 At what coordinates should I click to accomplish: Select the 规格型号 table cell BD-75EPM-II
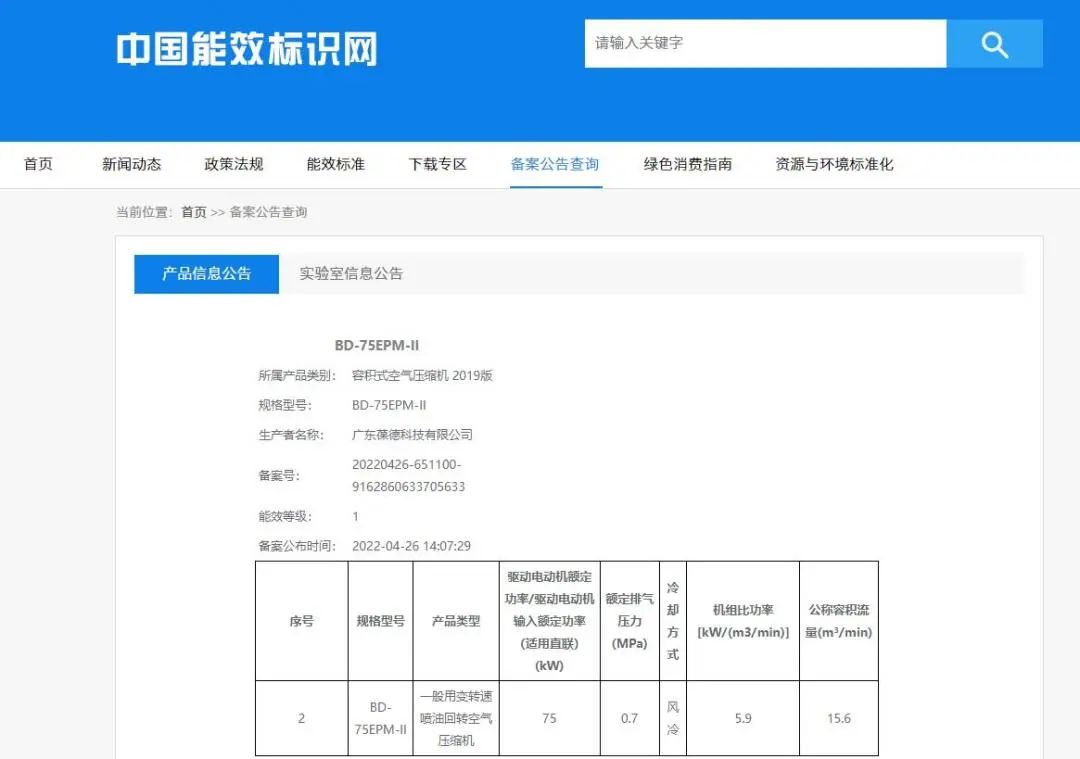381,718
